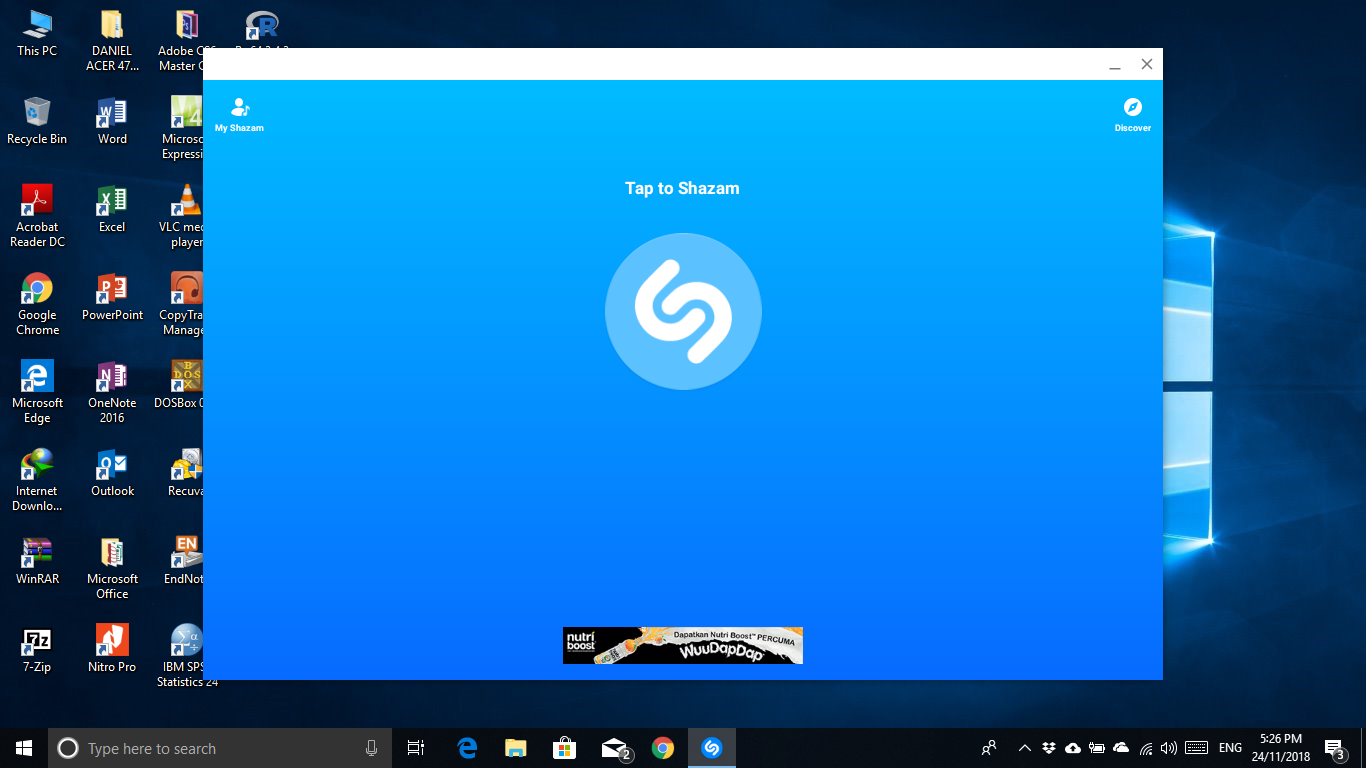Image resolution: width=1366 pixels, height=768 pixels.
Task: Open File Explorer from taskbar
Action: coord(516,748)
